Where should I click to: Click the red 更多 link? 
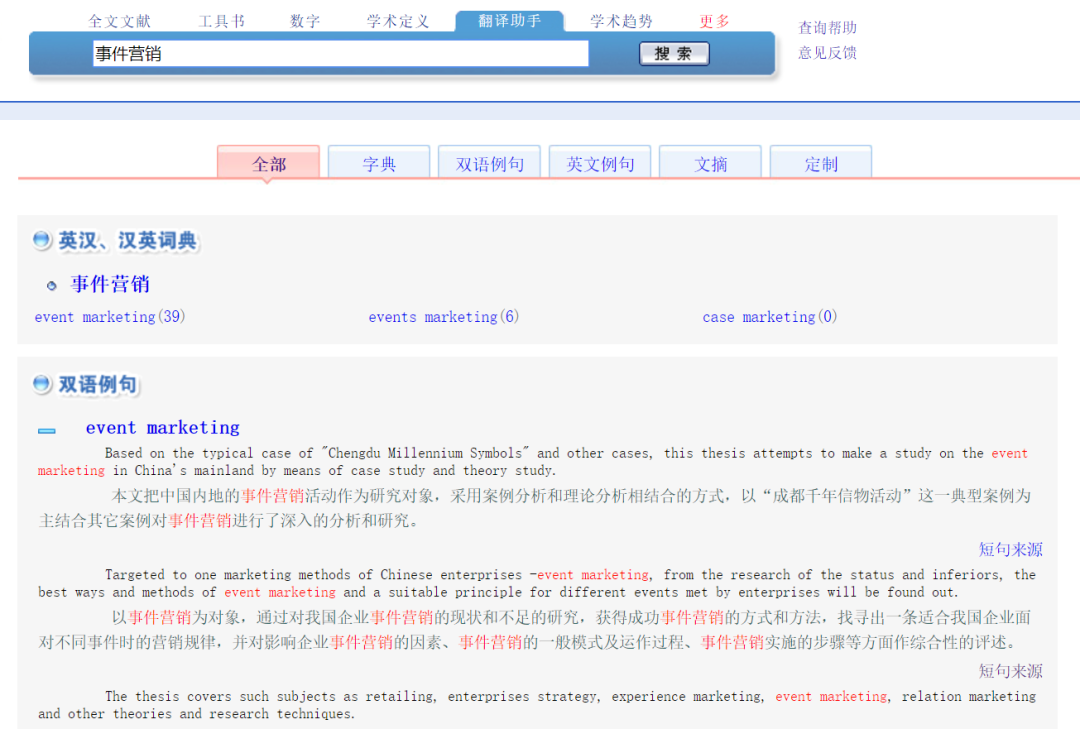714,21
